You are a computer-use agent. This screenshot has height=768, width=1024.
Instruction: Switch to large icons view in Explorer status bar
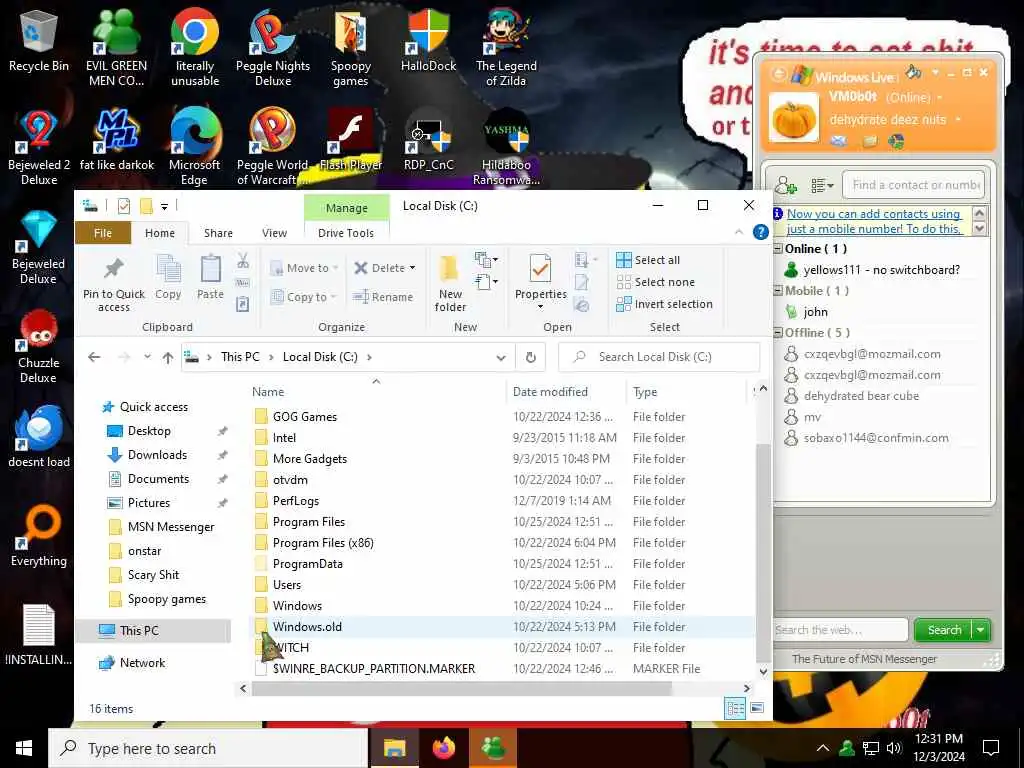coord(757,708)
